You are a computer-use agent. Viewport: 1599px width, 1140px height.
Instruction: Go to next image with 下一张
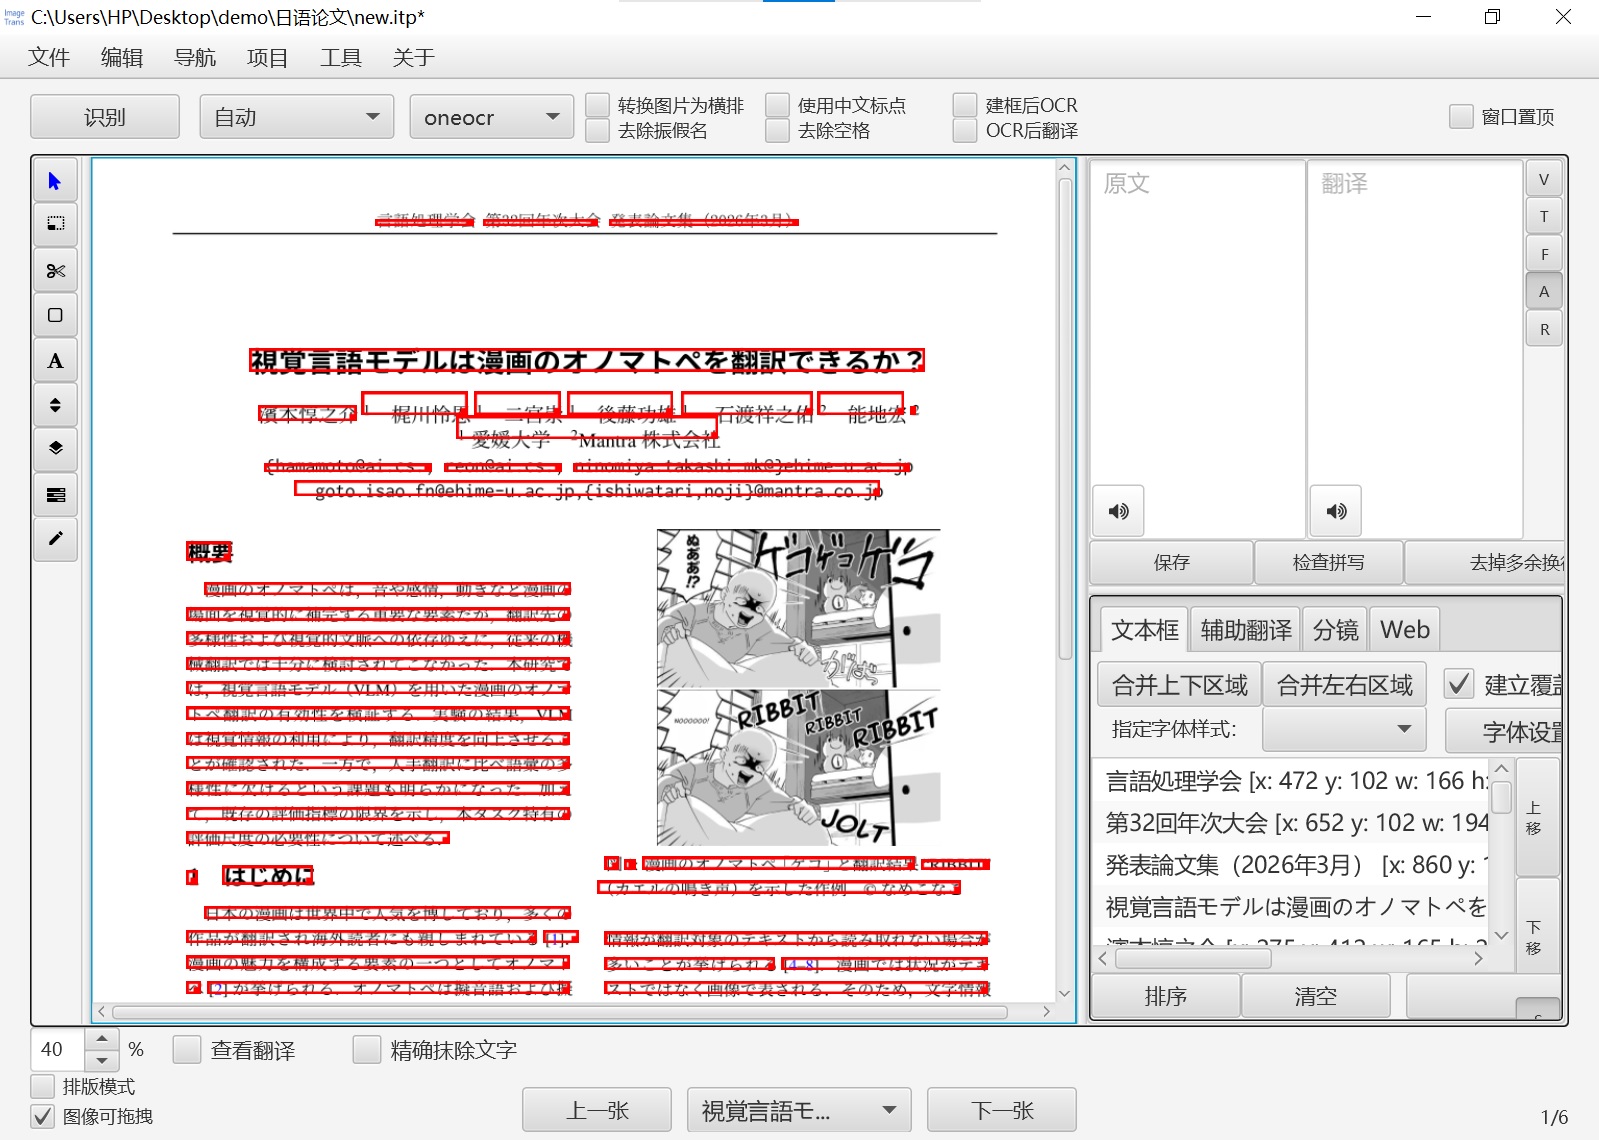[1002, 1110]
